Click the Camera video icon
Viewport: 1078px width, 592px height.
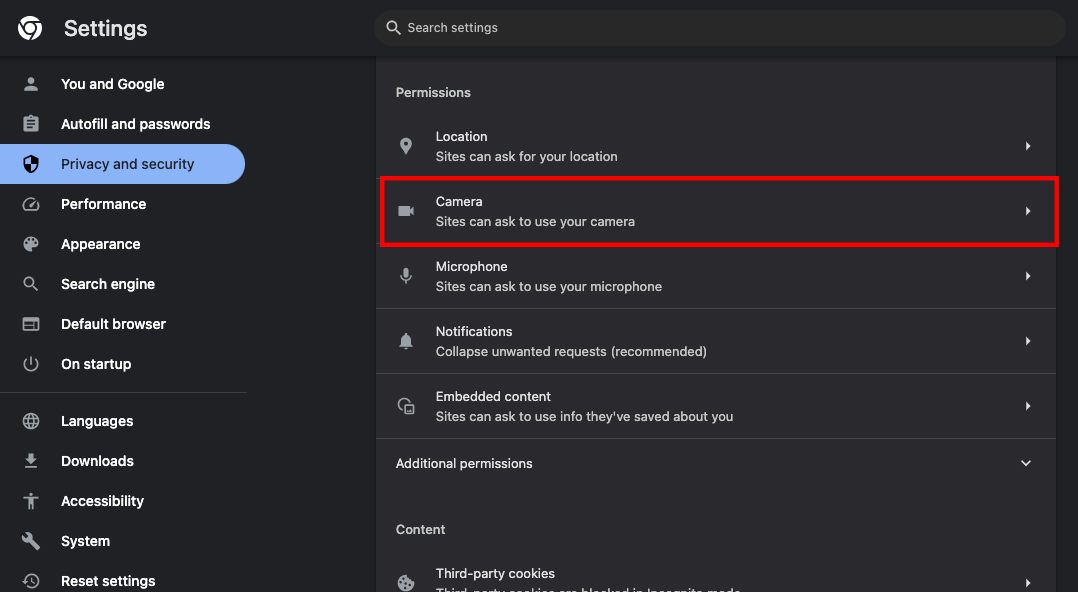click(406, 211)
